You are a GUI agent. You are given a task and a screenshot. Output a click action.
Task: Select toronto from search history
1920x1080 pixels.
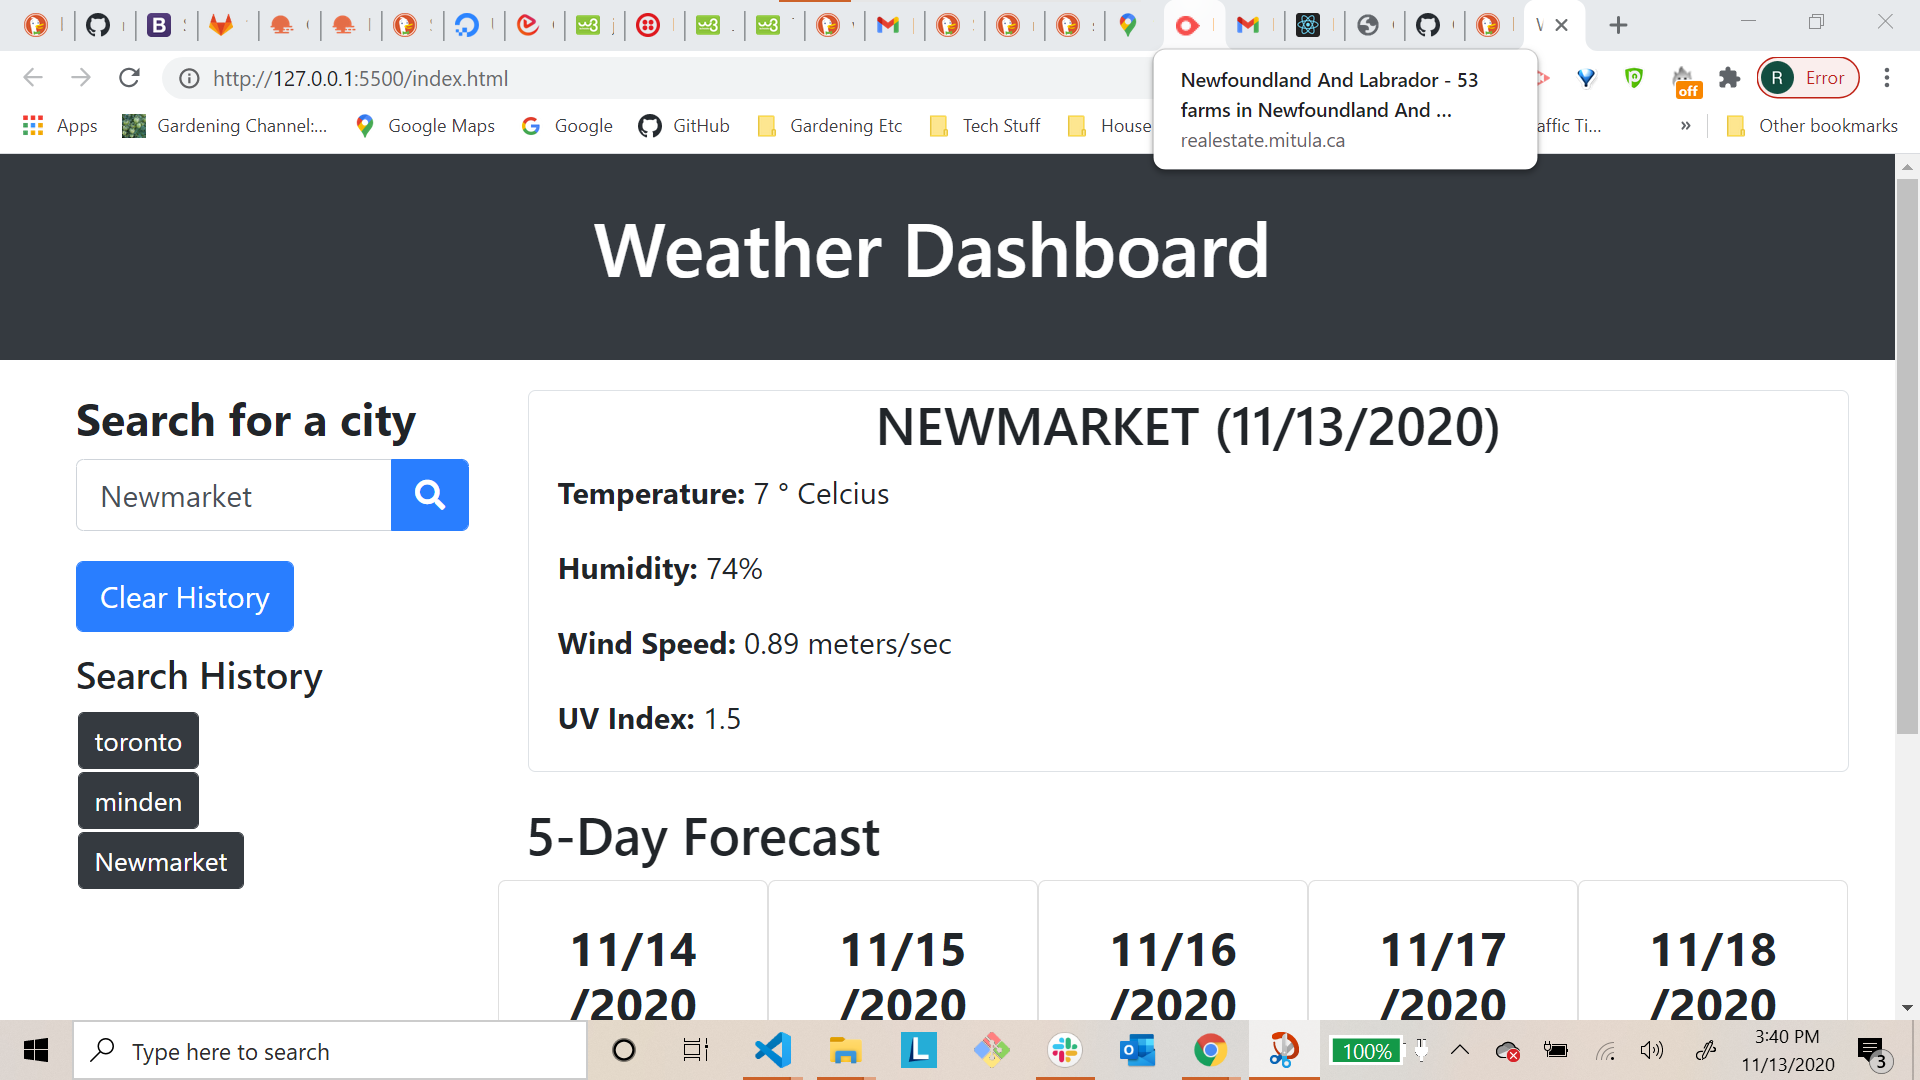point(138,741)
